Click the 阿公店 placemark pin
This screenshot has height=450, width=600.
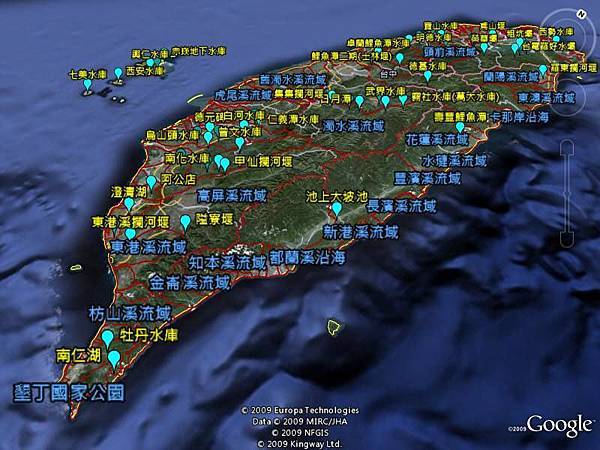[152, 182]
